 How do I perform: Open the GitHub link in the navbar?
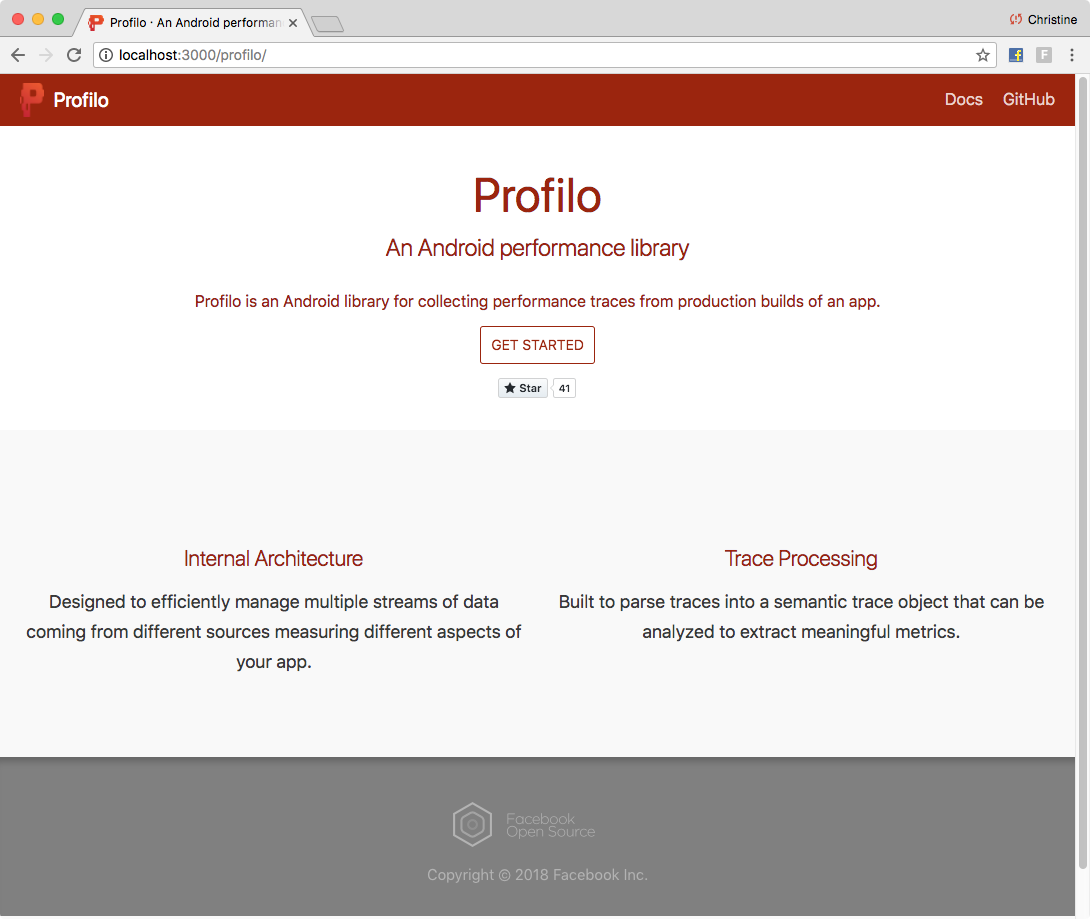(x=1028, y=100)
